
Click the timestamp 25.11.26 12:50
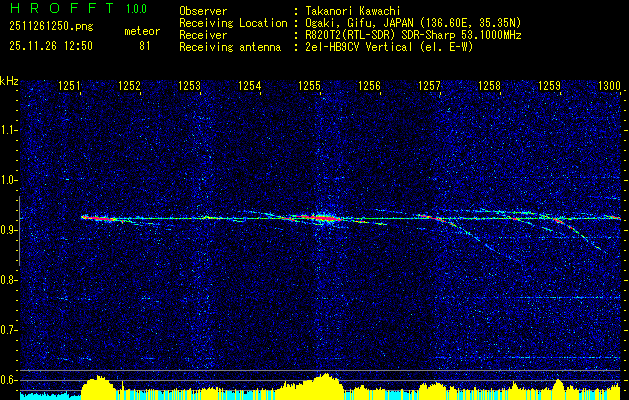click(x=51, y=46)
